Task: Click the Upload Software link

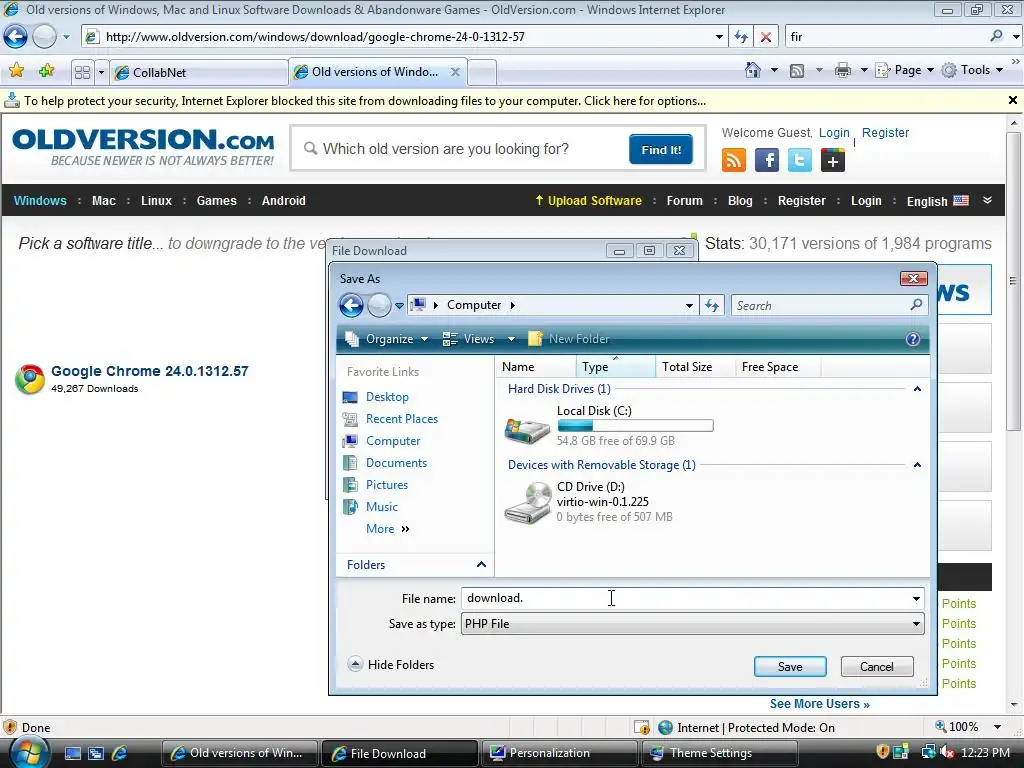Action: (x=588, y=200)
